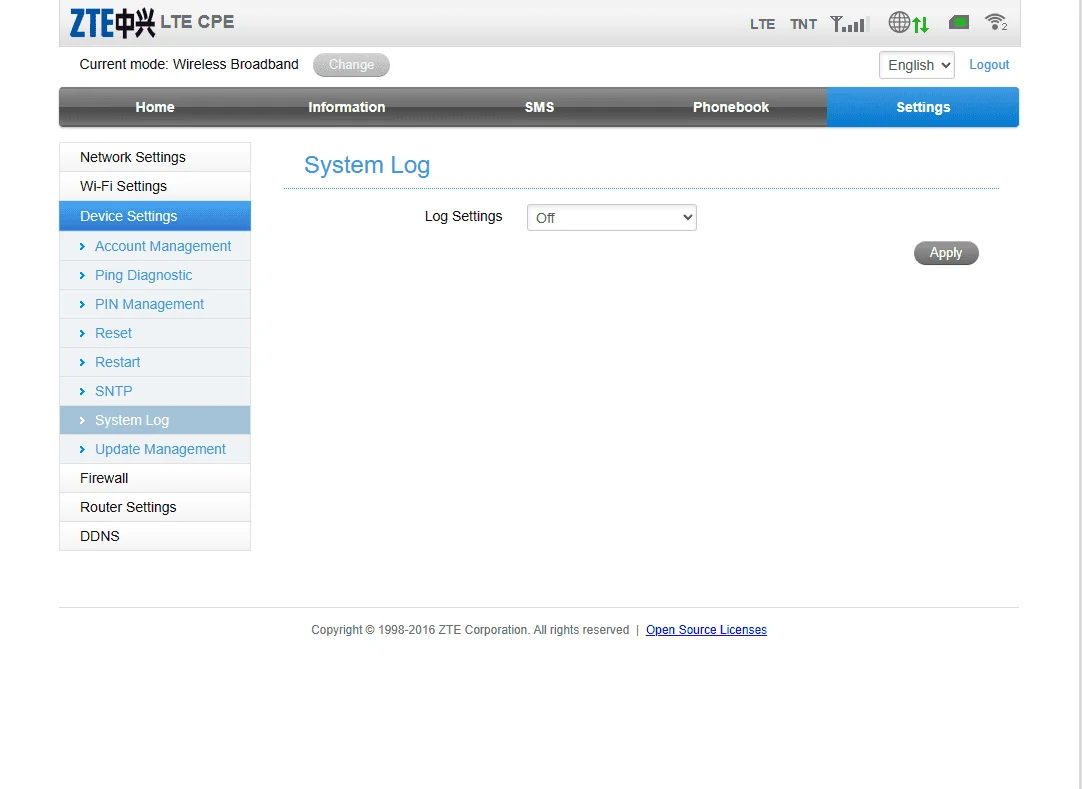Open the SNTP submenu item
1082x789 pixels.
coord(155,391)
